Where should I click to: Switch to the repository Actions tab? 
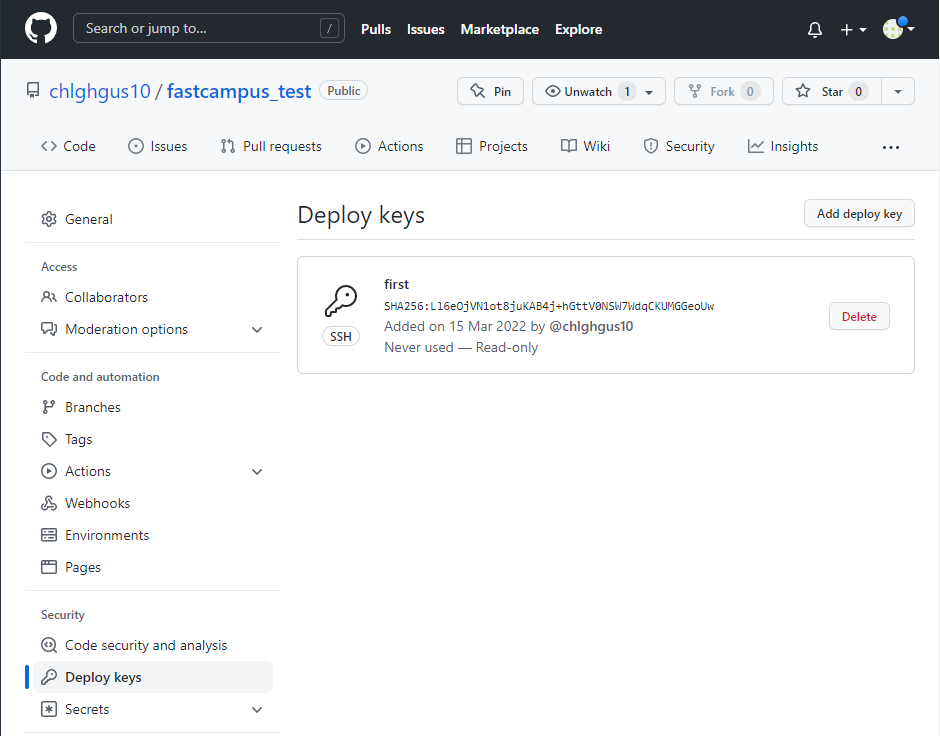pos(389,146)
